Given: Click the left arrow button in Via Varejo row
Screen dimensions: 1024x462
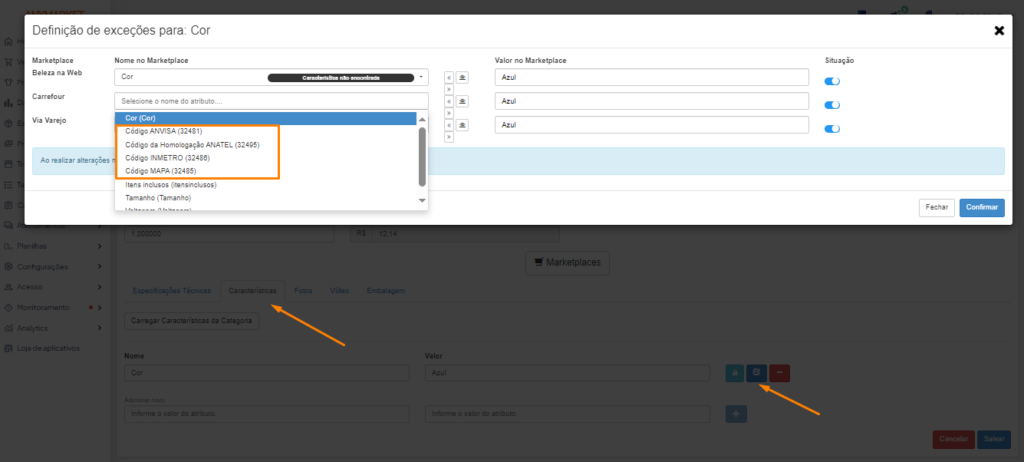Looking at the screenshot, I should click(449, 125).
